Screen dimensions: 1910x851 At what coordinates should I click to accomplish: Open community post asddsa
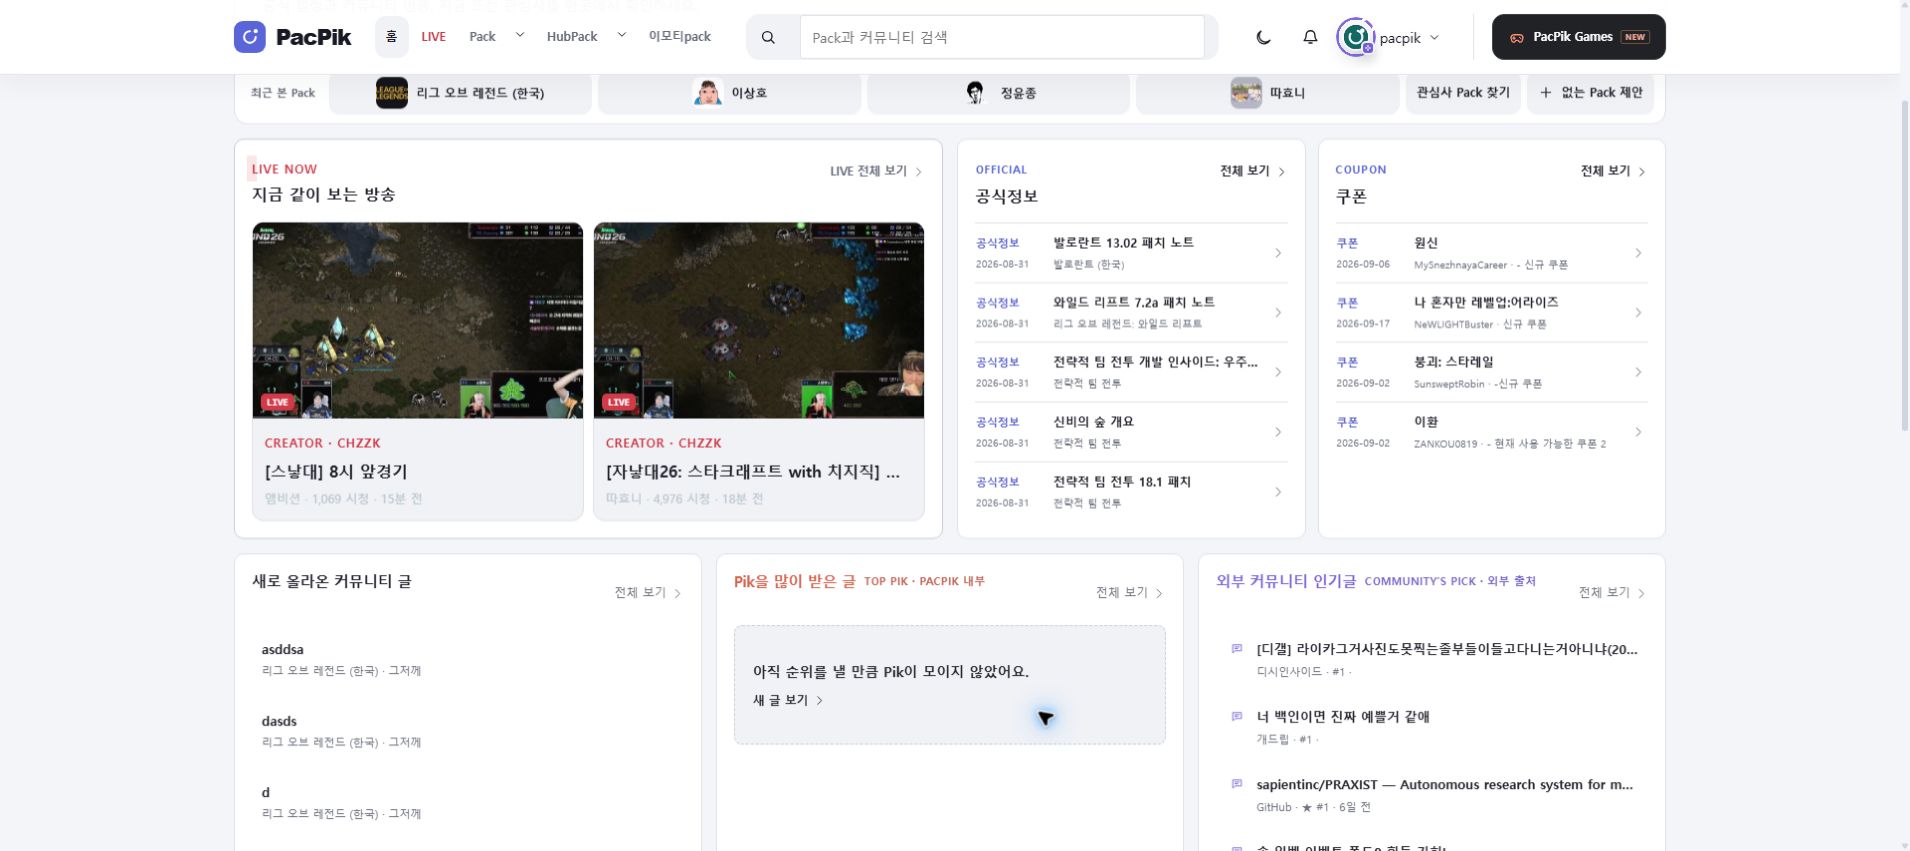coord(467,660)
